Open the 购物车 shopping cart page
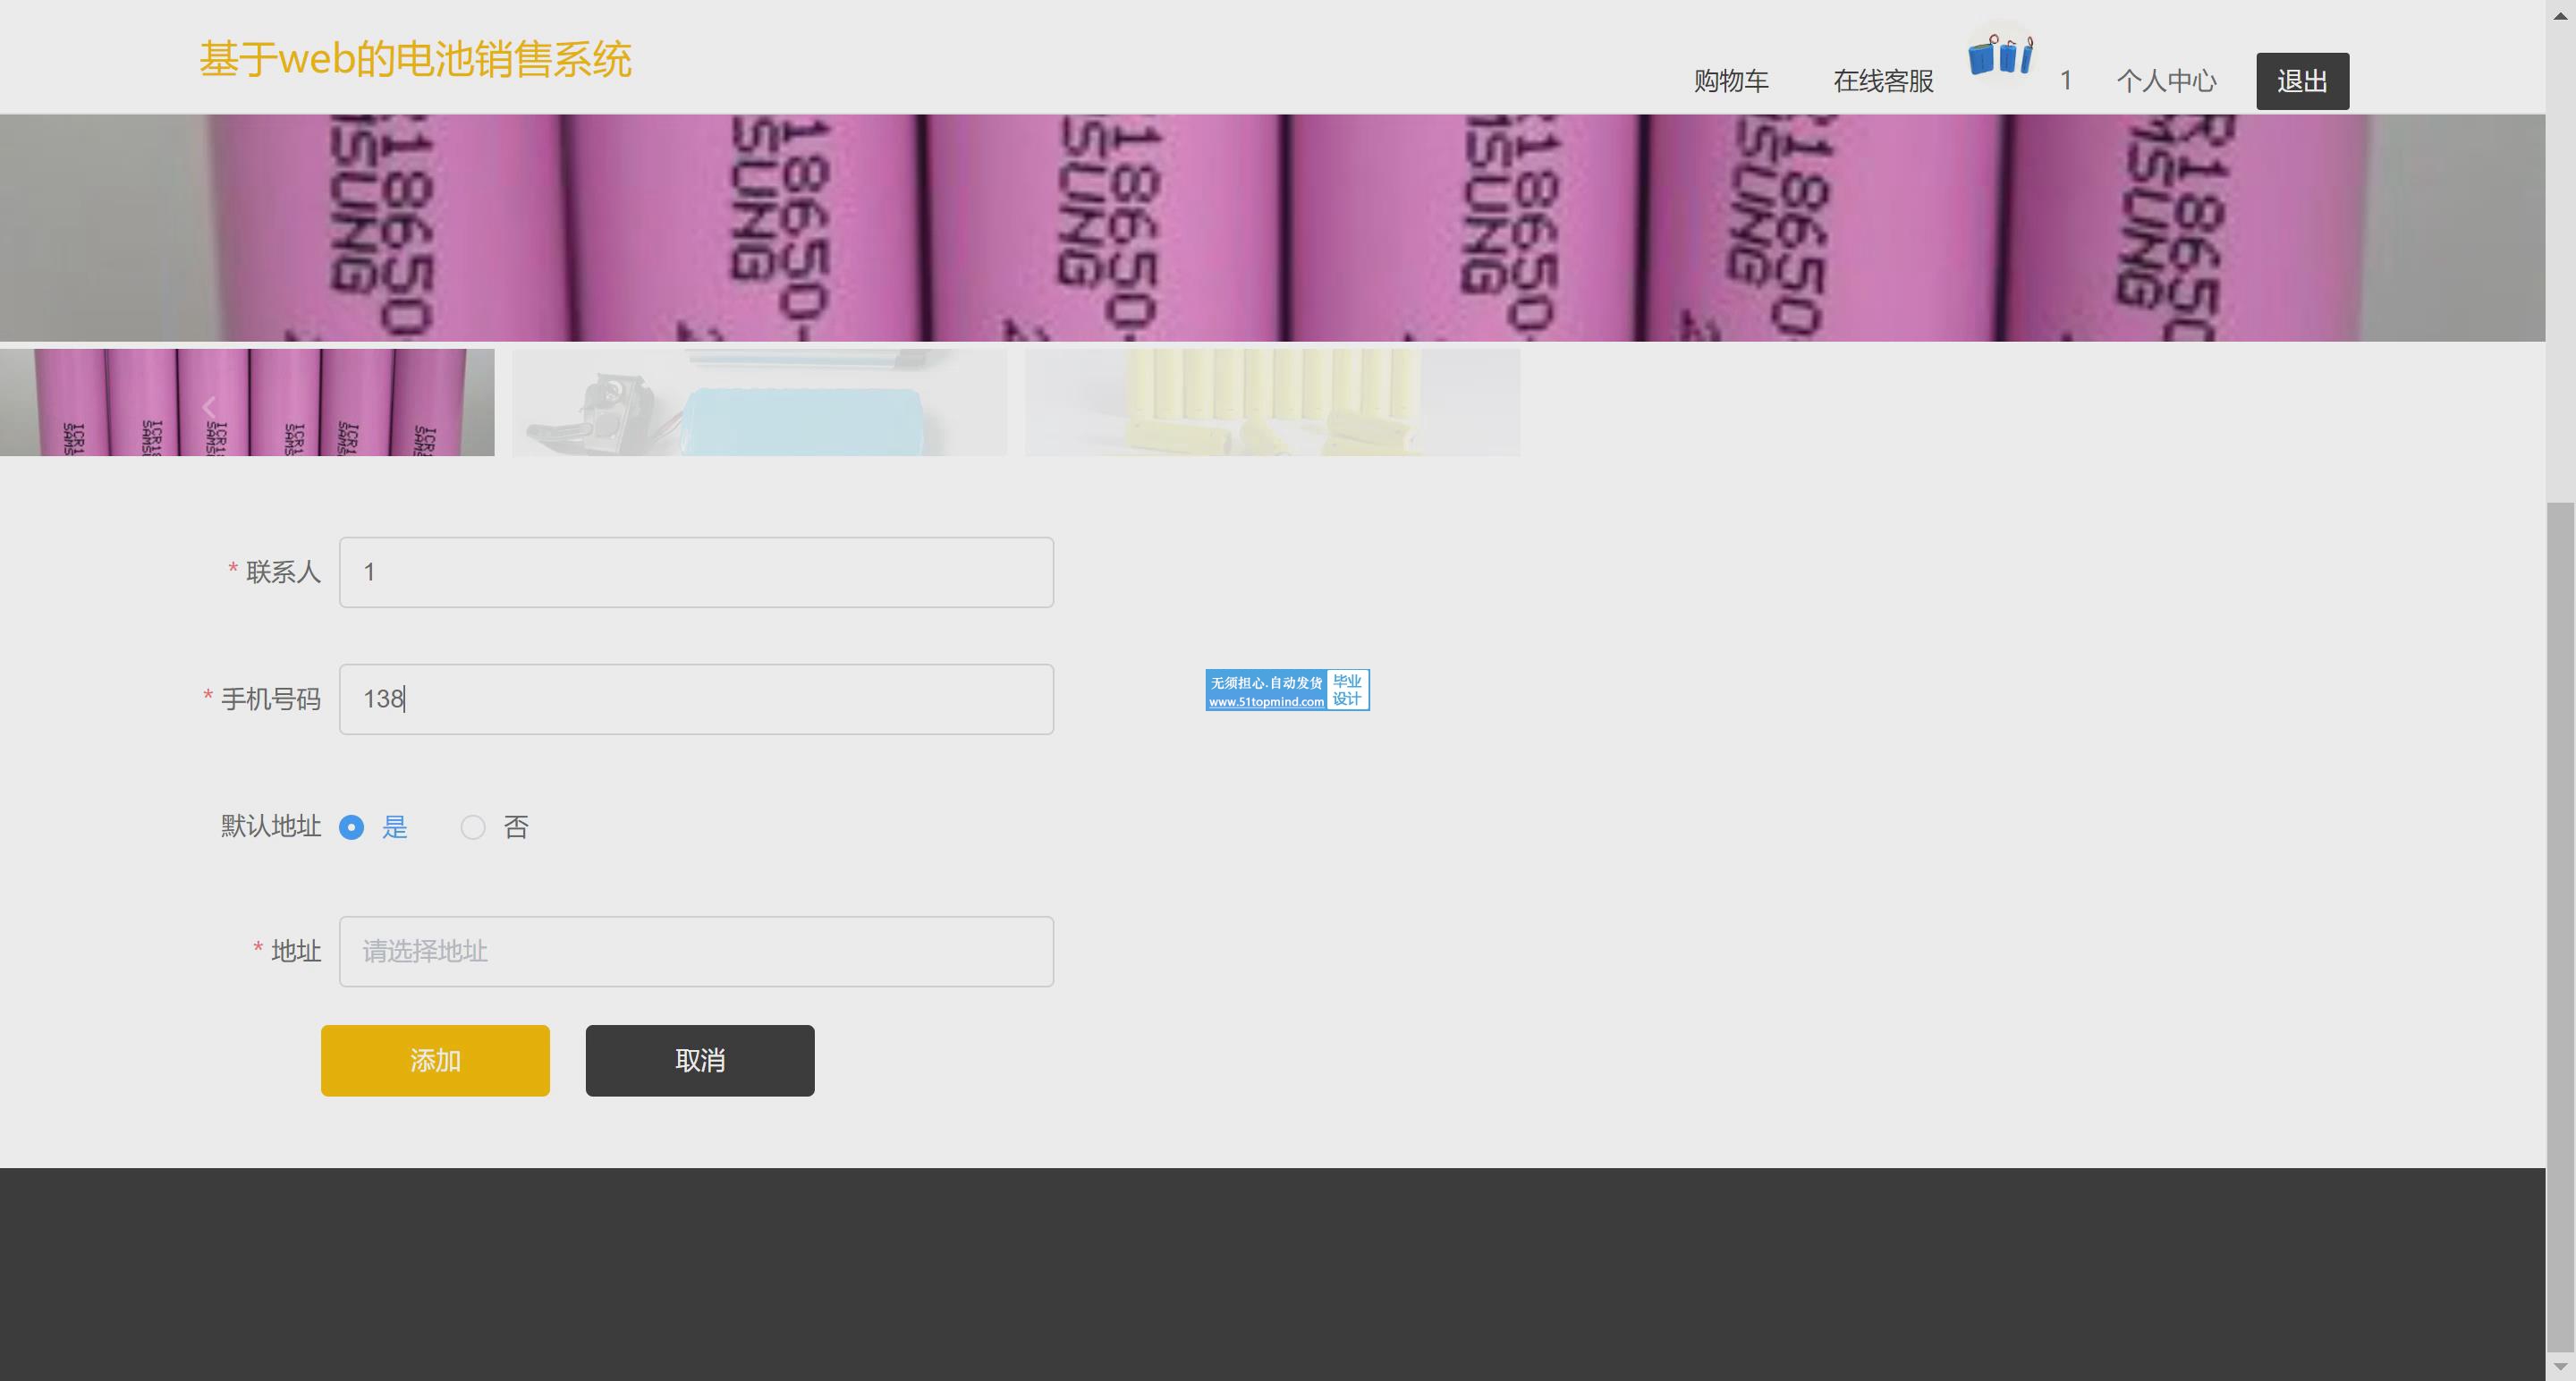The image size is (2576, 1381). point(1731,81)
